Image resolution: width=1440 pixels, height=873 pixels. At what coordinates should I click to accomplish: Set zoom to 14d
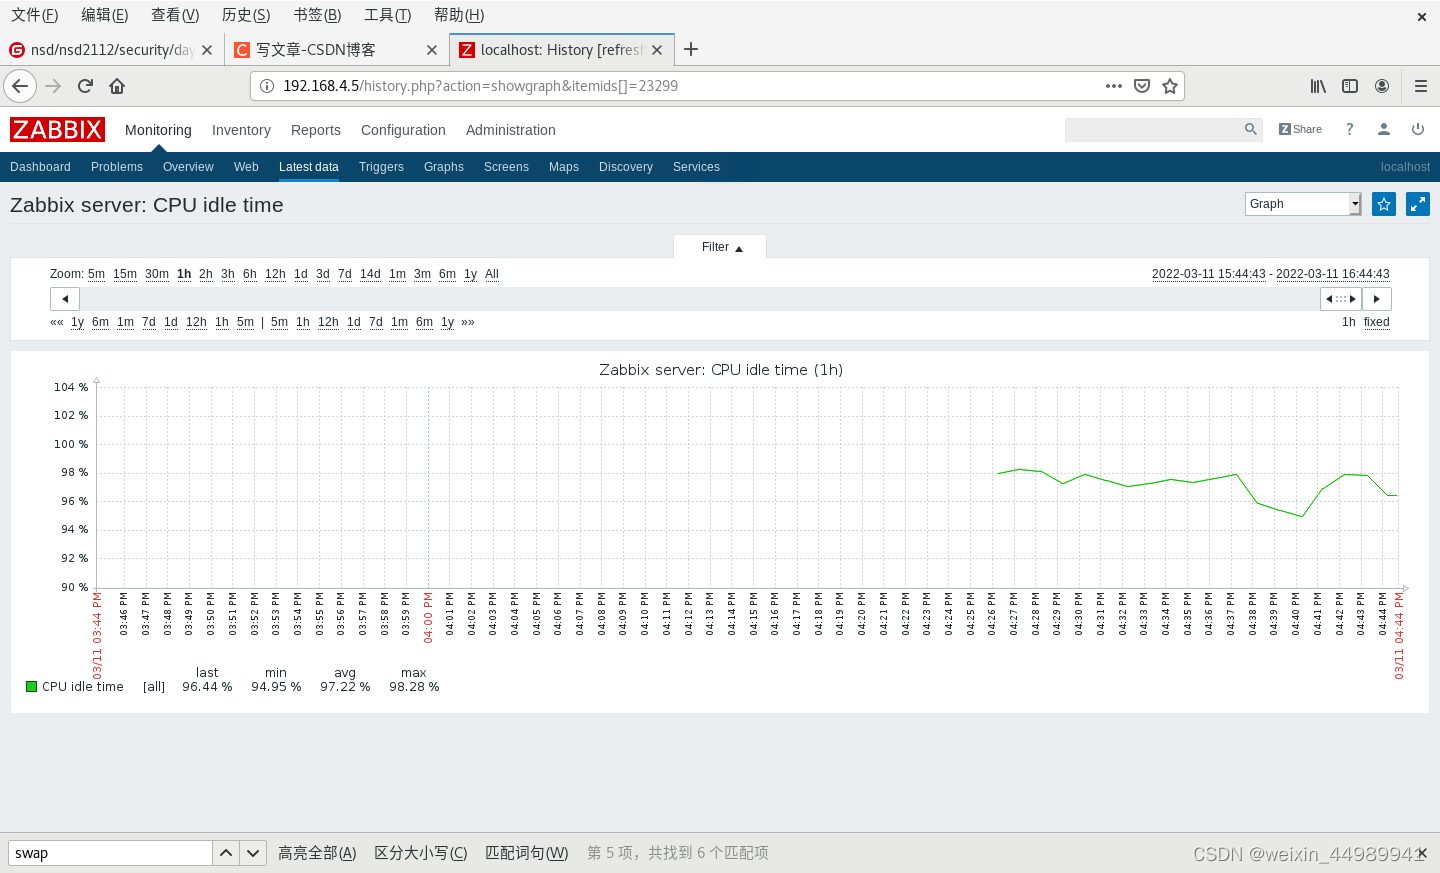370,274
